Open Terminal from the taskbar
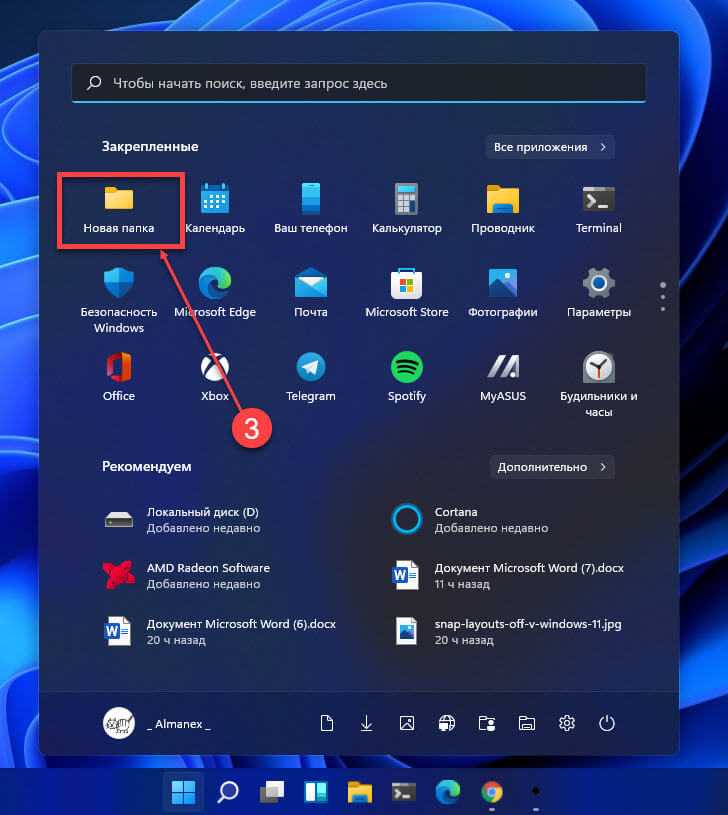The height and width of the screenshot is (815, 728). point(404,792)
